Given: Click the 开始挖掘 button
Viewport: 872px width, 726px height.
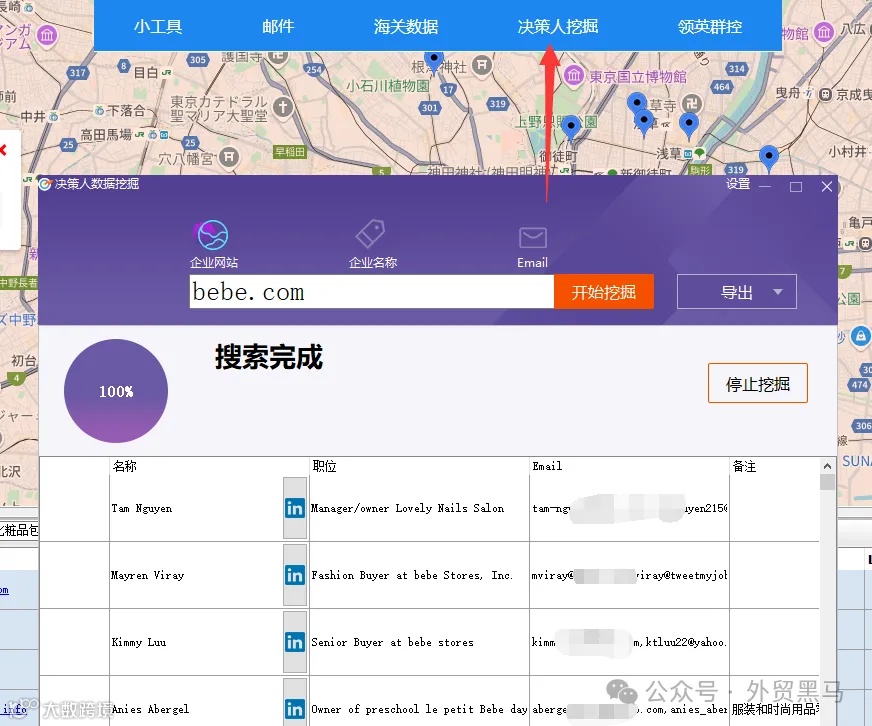Looking at the screenshot, I should pyautogui.click(x=604, y=292).
